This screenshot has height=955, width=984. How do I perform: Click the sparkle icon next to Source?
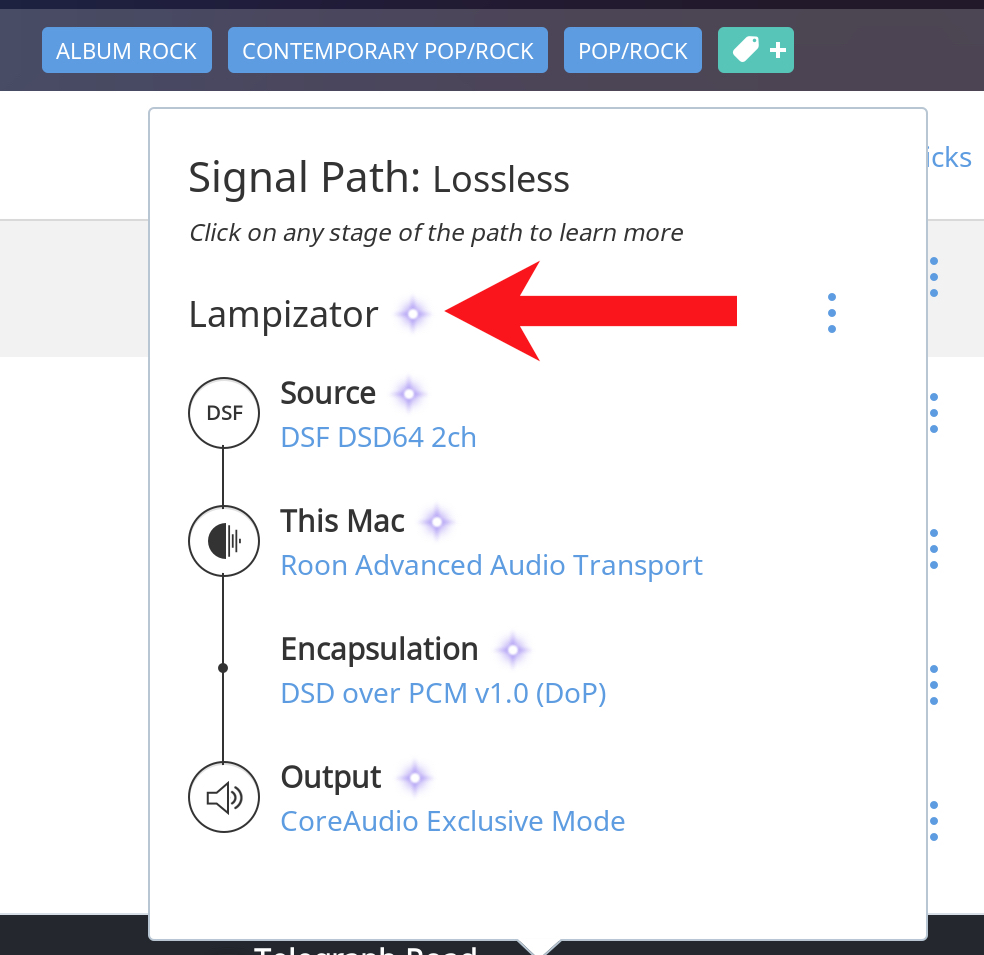point(407,394)
